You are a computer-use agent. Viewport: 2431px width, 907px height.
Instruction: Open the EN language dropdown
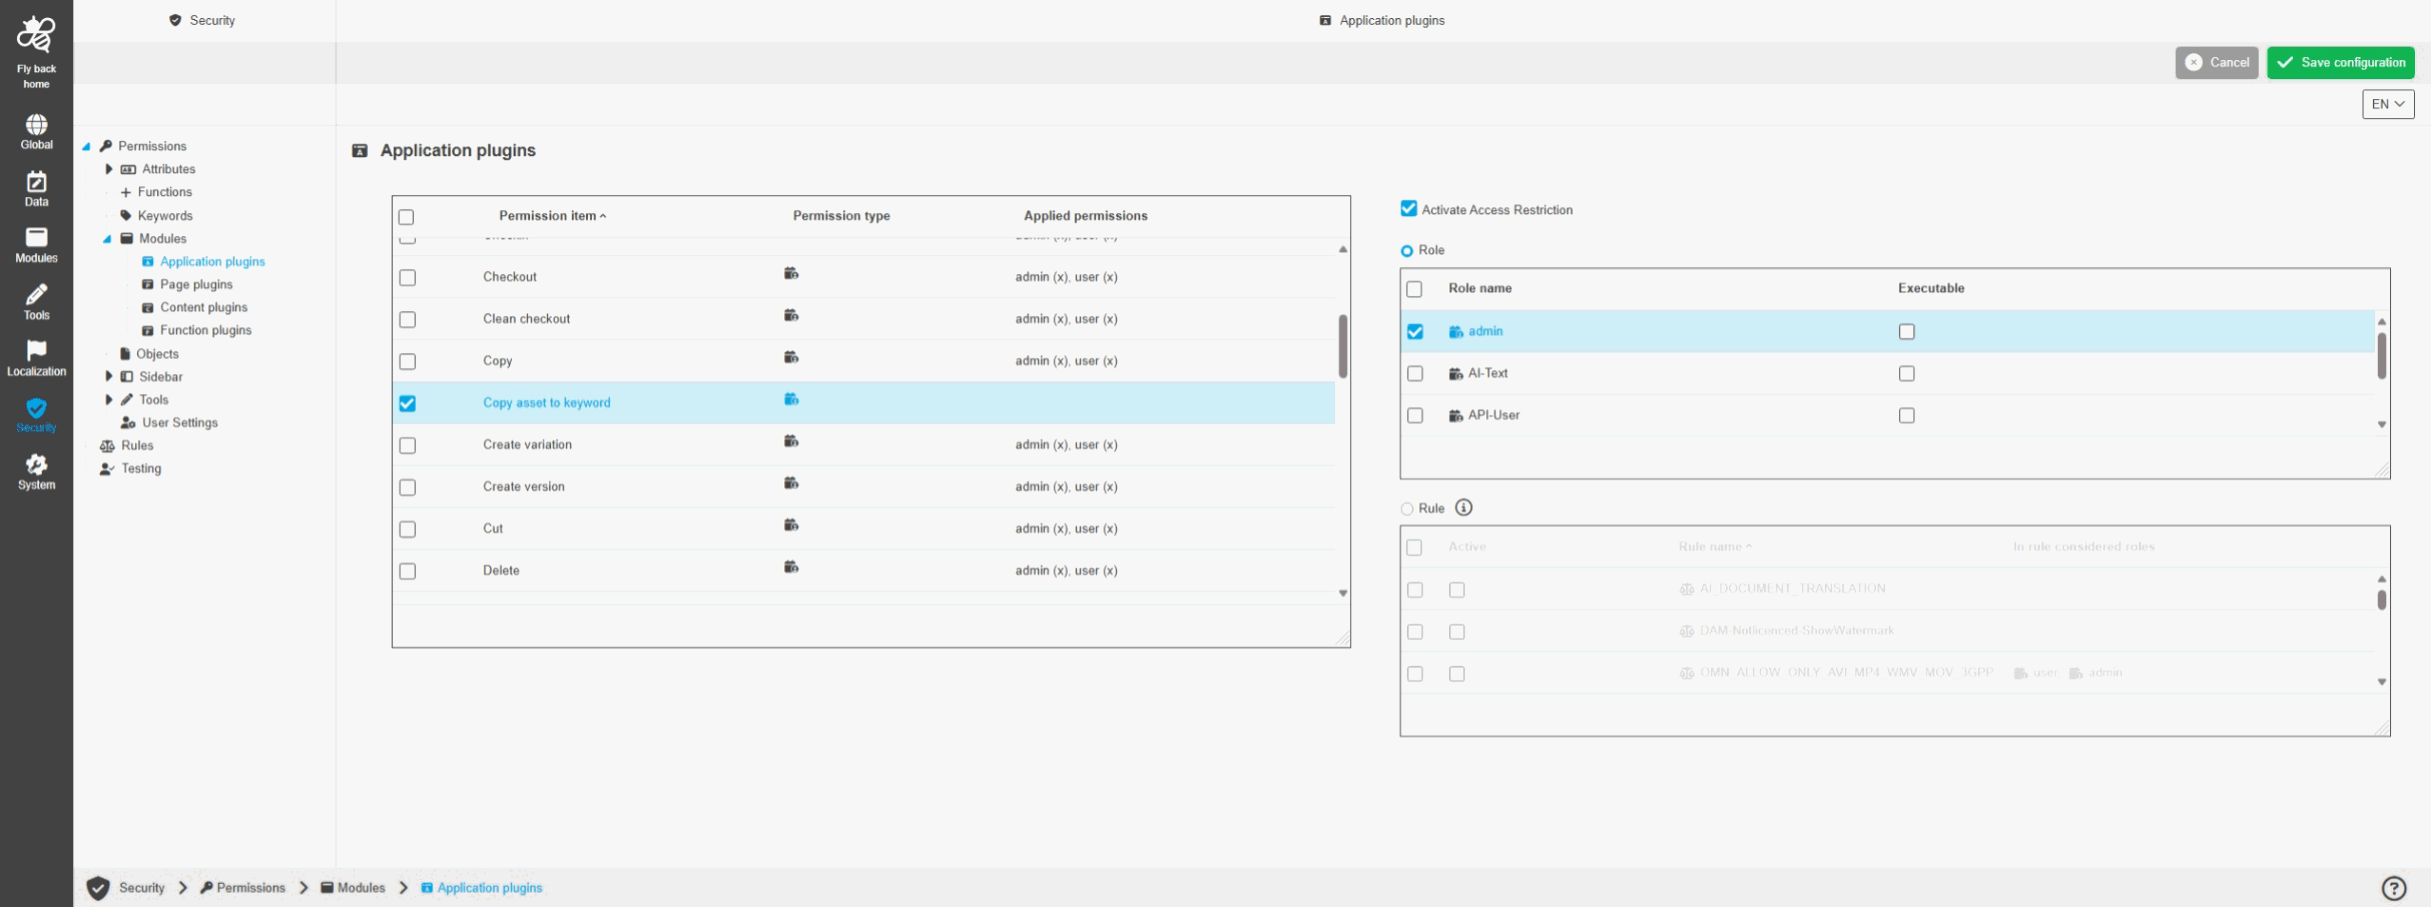(x=2387, y=104)
